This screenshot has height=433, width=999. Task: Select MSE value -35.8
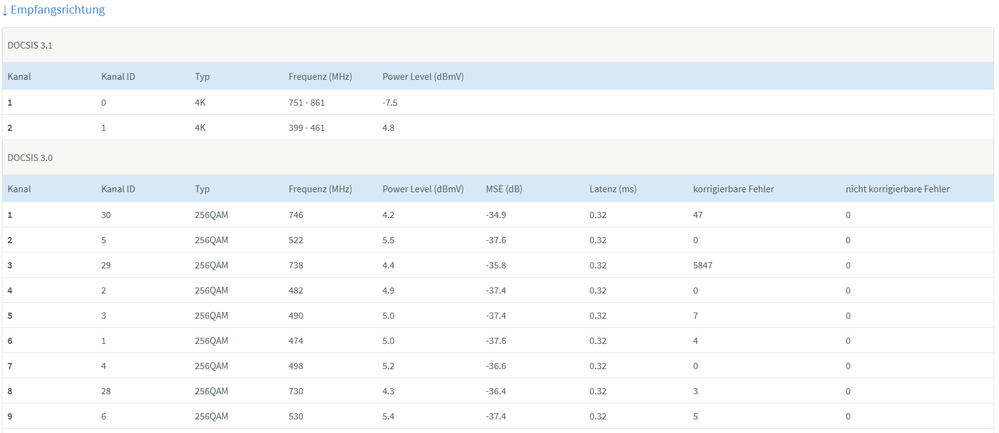coord(496,266)
